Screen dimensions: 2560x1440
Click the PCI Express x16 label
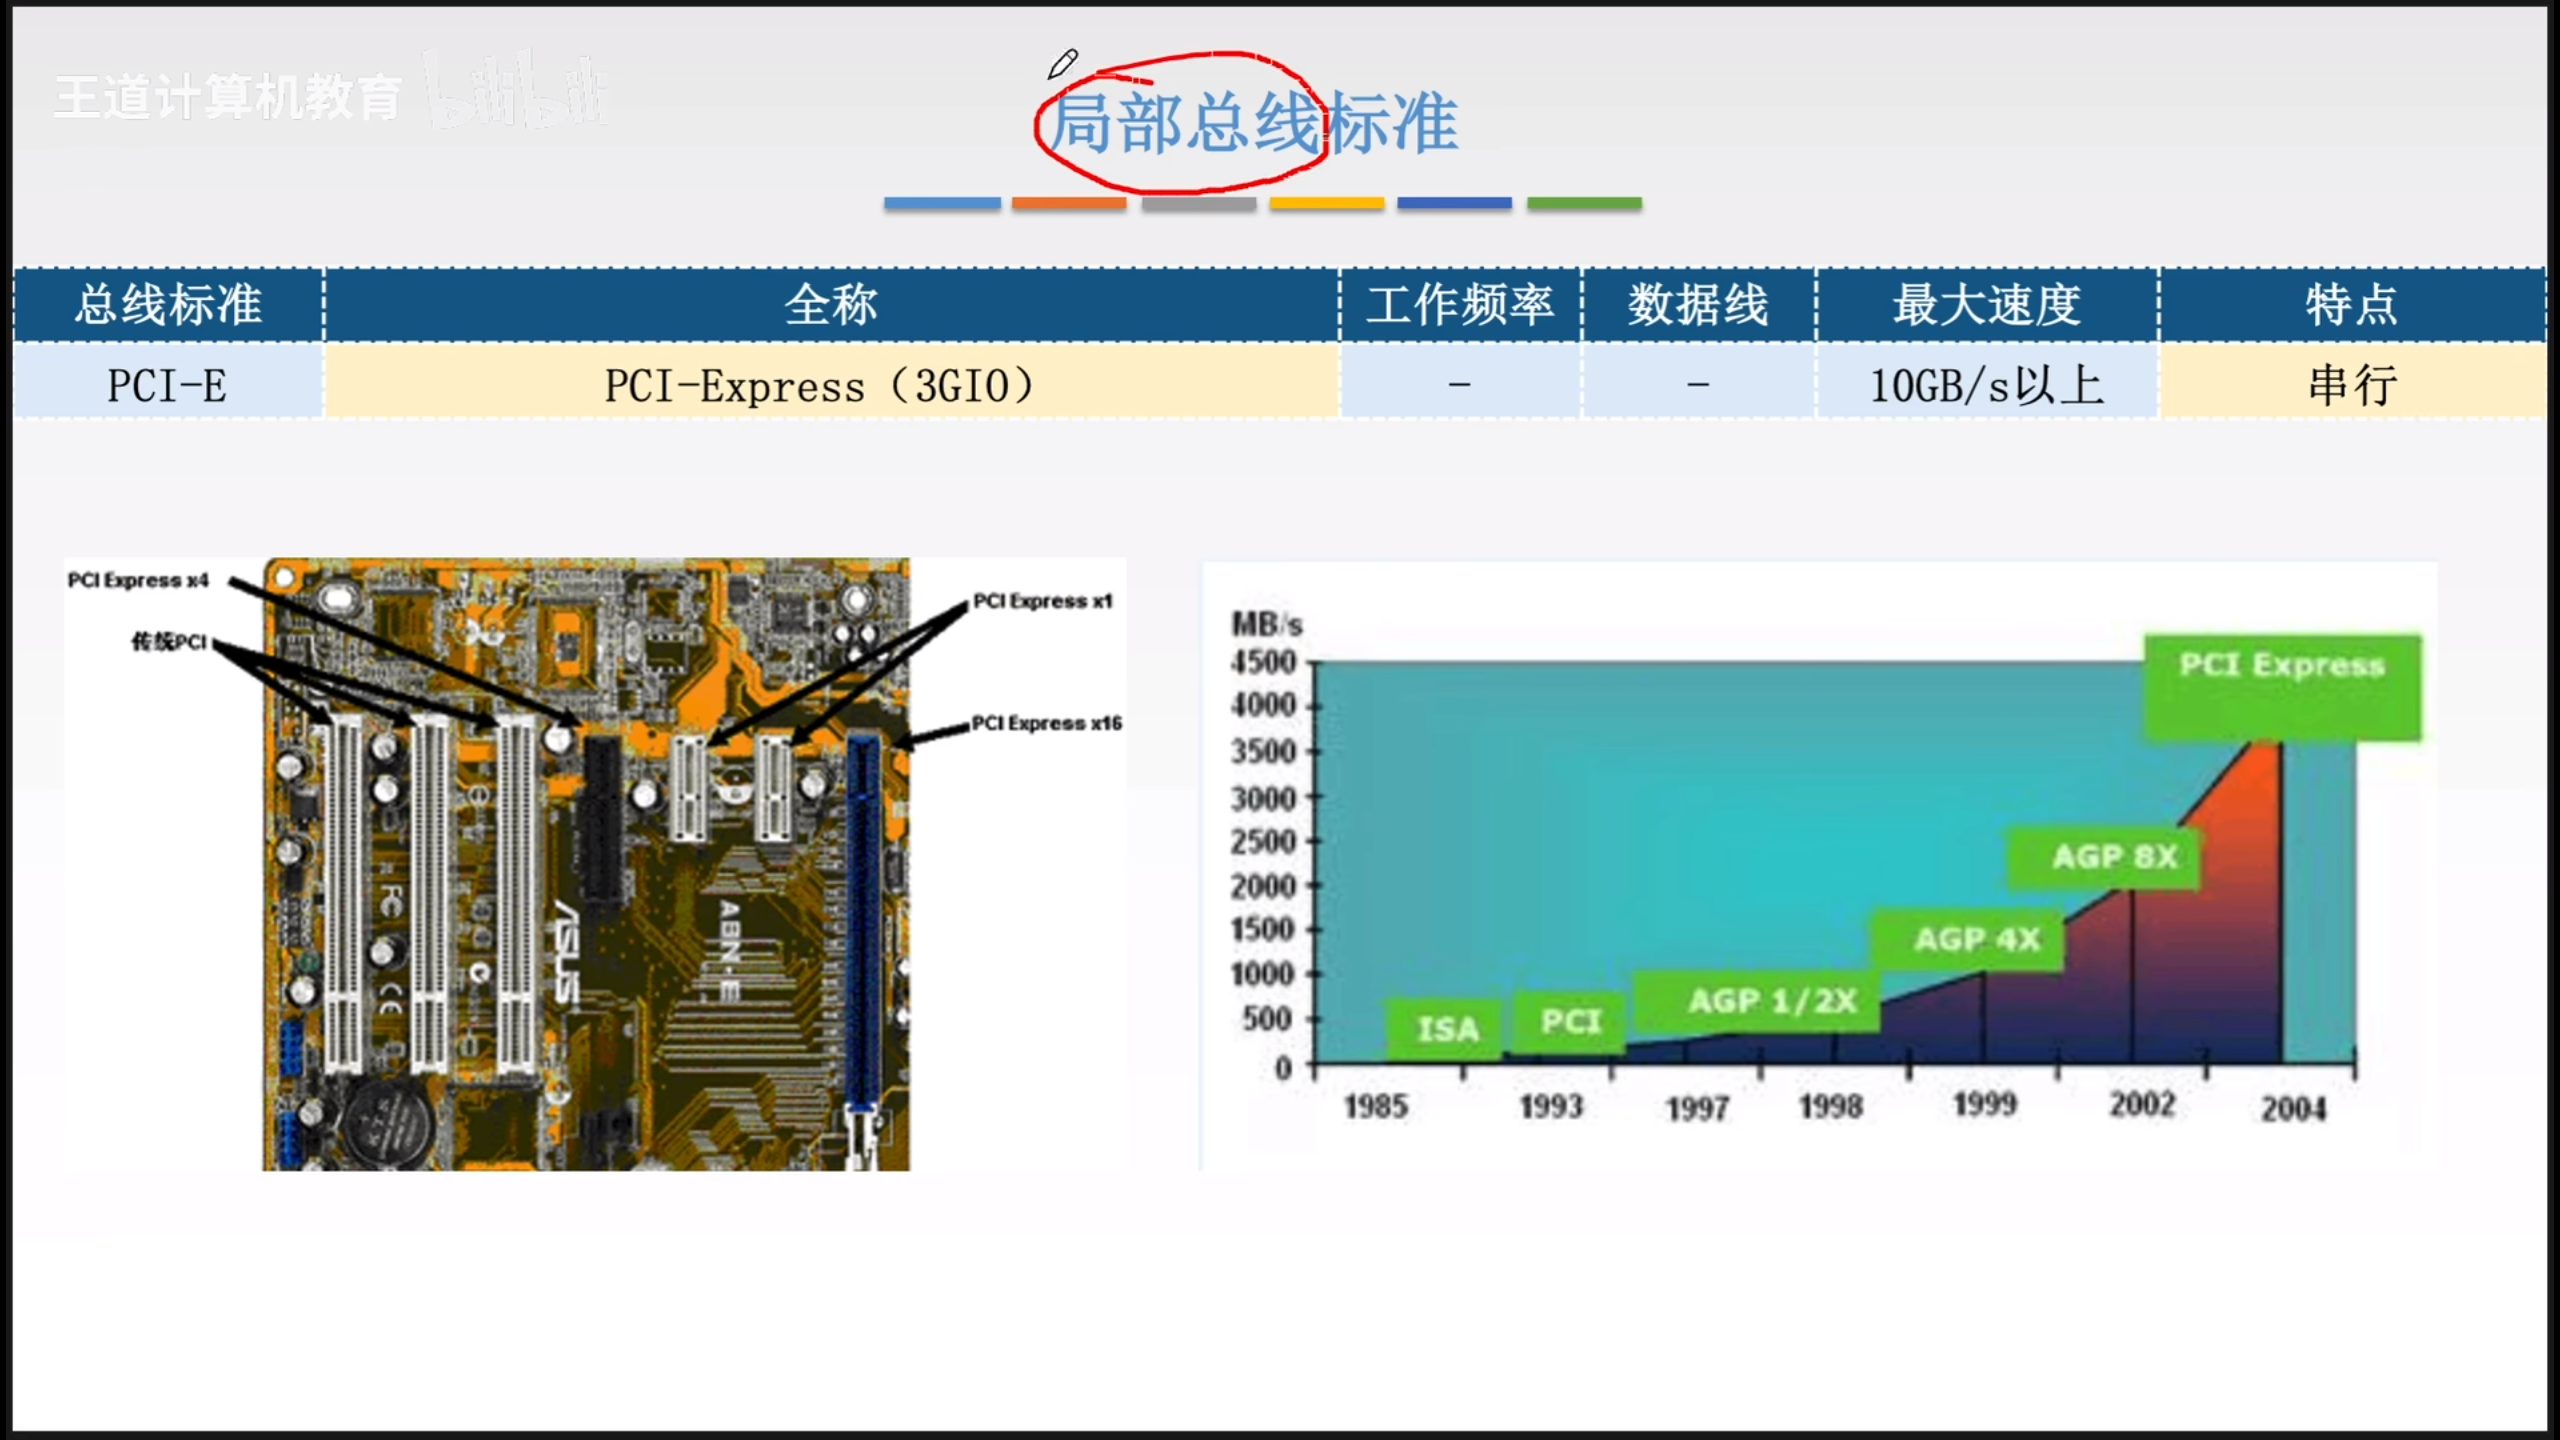point(1046,723)
